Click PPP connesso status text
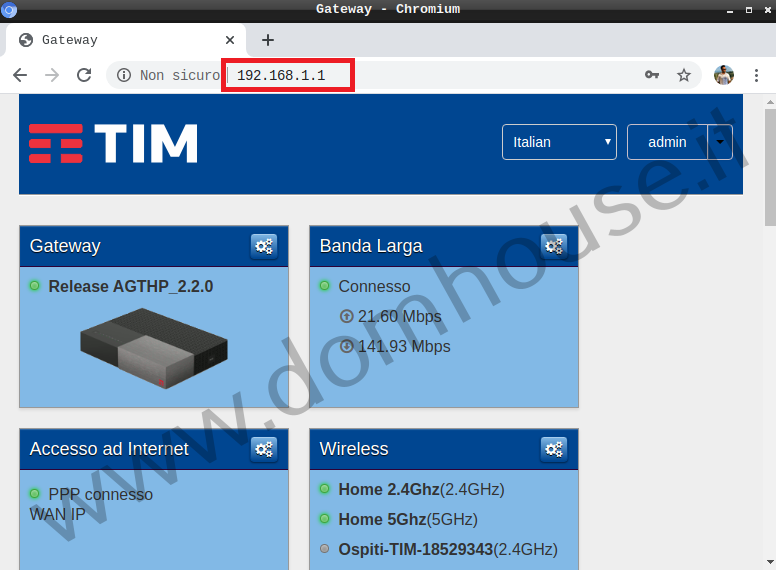The image size is (776, 570). [x=100, y=494]
